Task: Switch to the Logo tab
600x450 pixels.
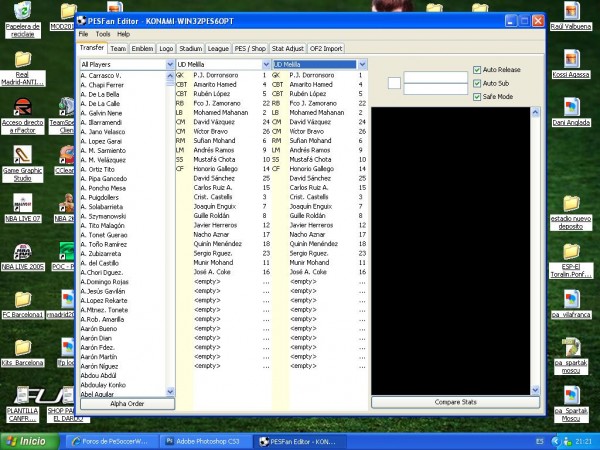Action: (166, 49)
